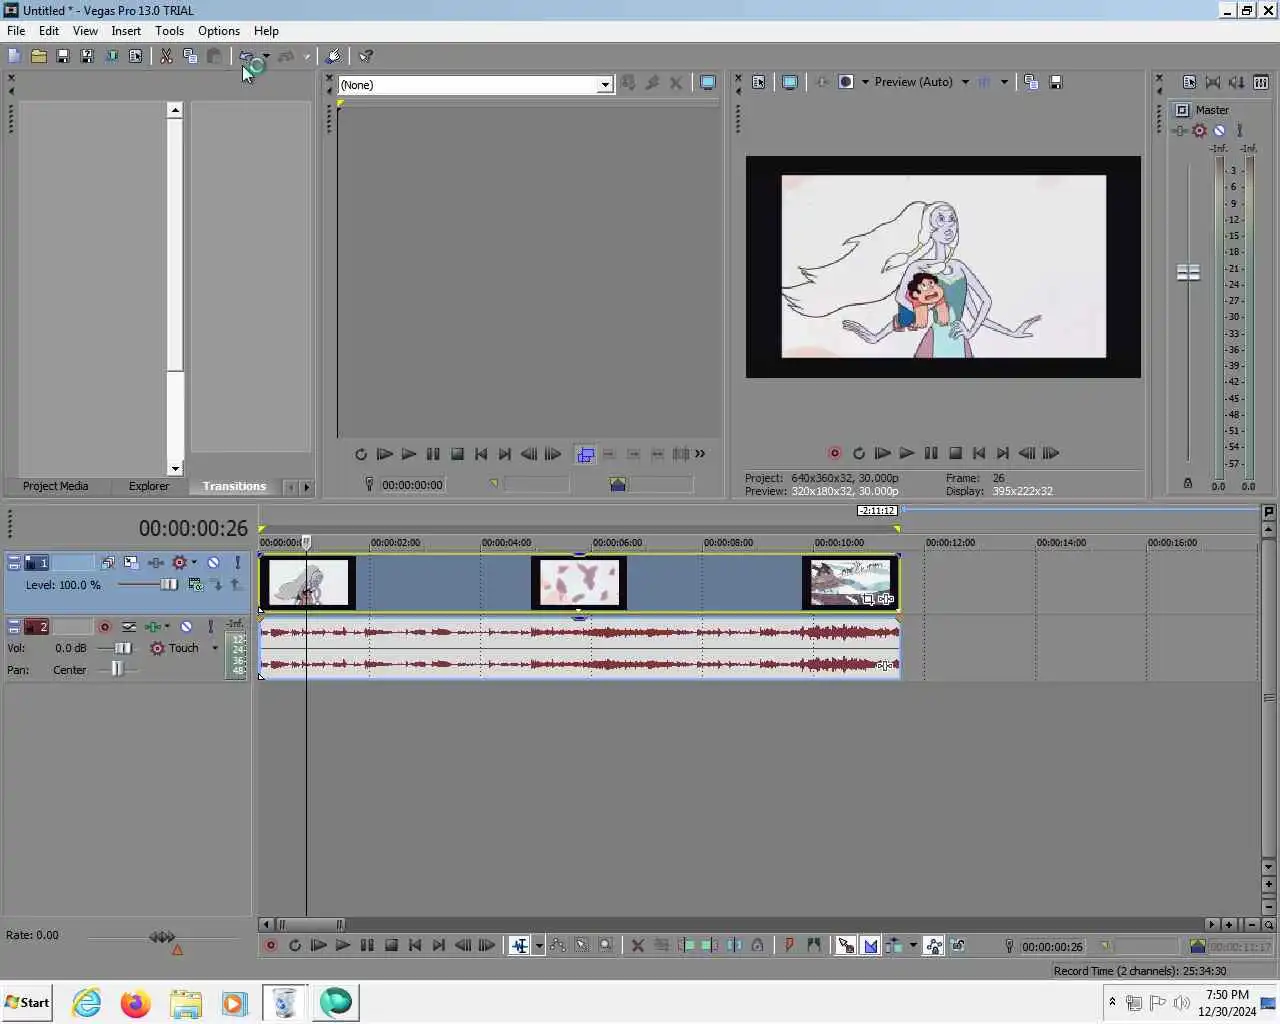Viewport: 1280px width, 1024px height.
Task: Mute video track 1
Action: pyautogui.click(x=213, y=563)
